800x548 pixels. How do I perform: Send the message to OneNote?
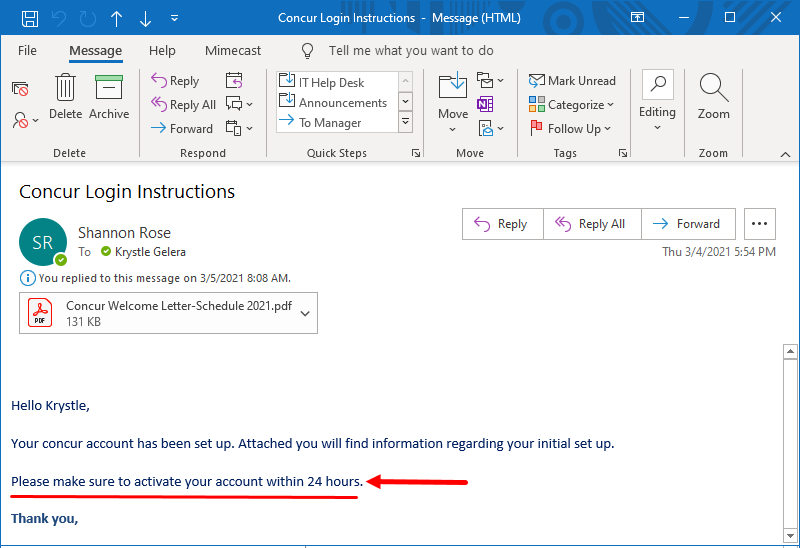[485, 105]
